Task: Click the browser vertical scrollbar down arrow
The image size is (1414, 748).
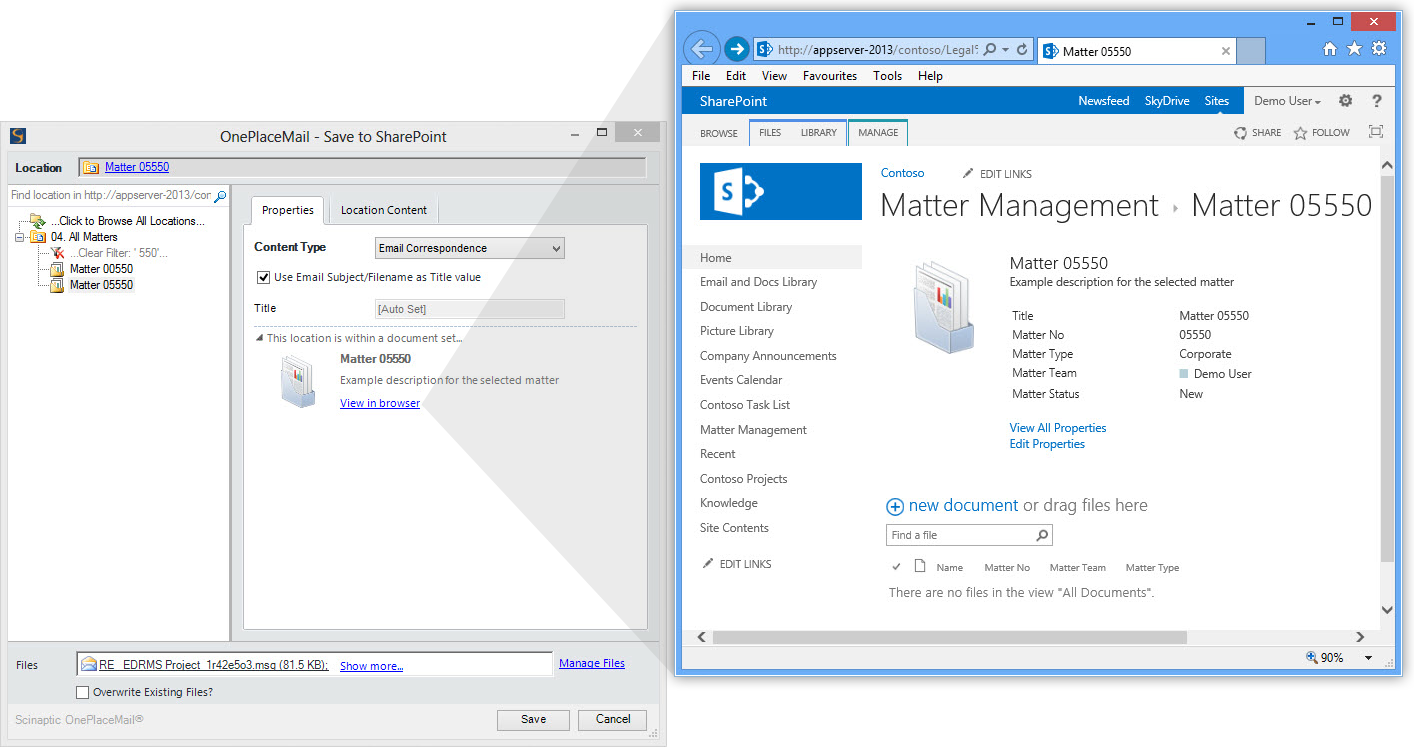Action: [x=1387, y=609]
